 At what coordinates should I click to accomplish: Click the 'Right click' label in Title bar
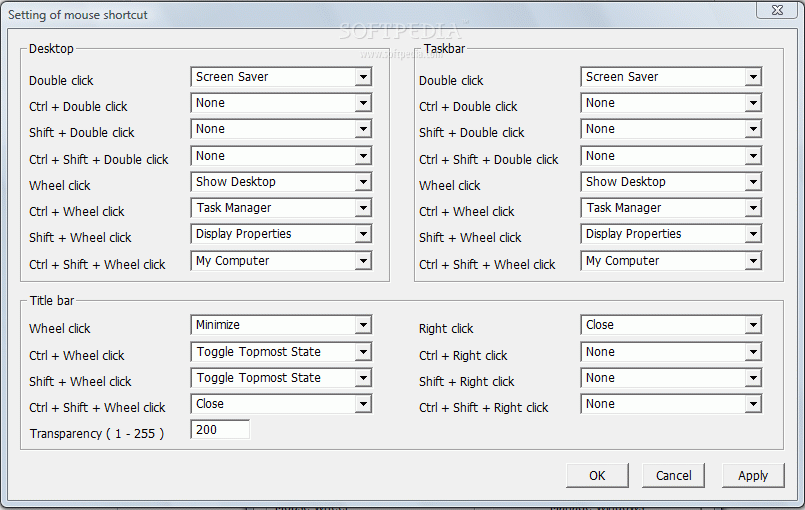point(446,329)
